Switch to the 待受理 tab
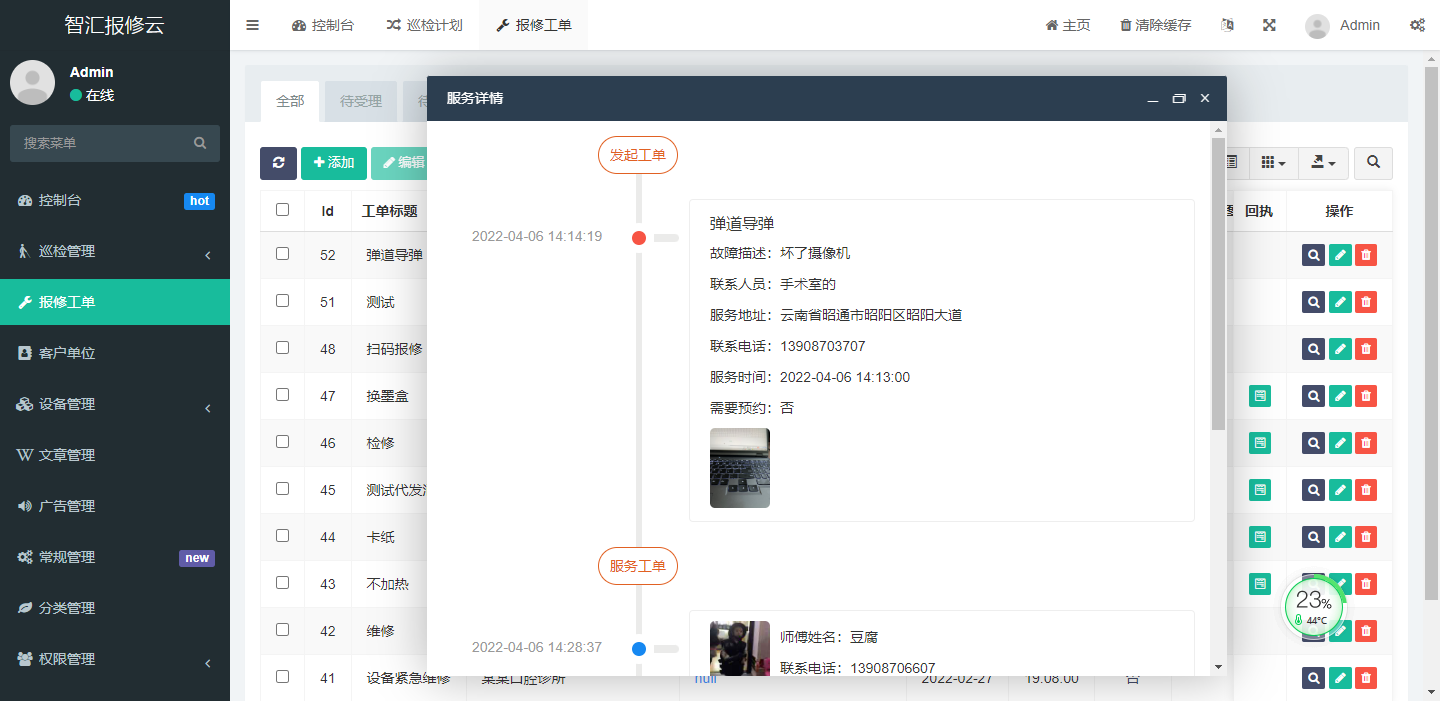This screenshot has height=701, width=1440. click(360, 101)
